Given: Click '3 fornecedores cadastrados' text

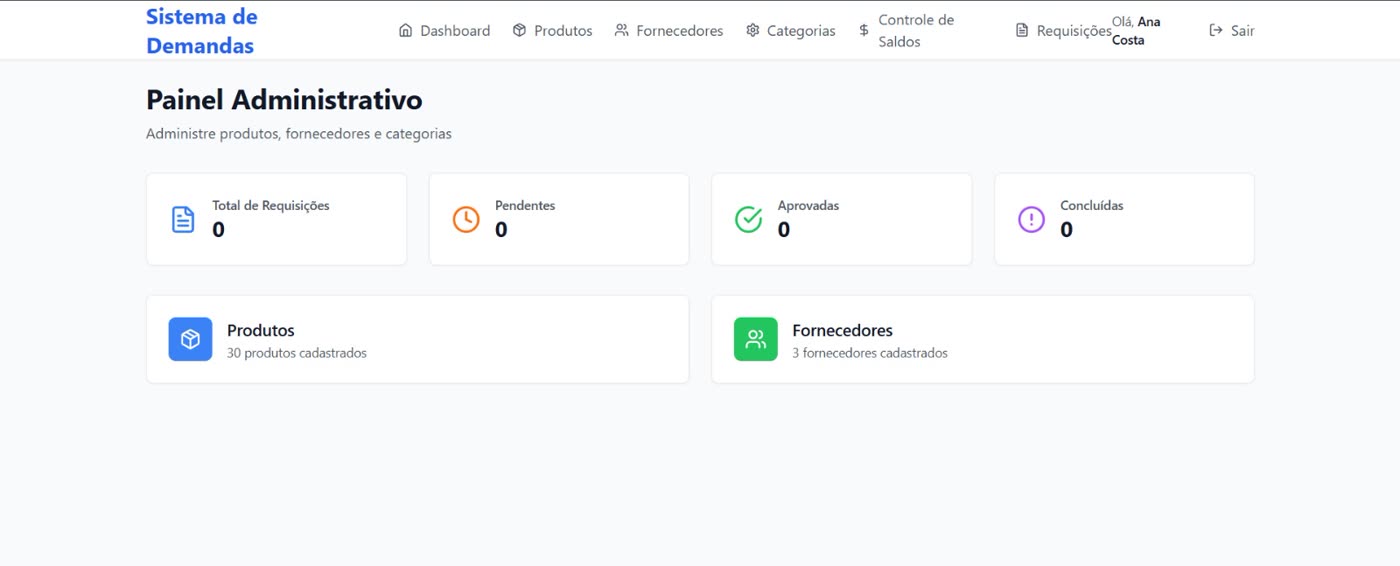Looking at the screenshot, I should point(870,353).
